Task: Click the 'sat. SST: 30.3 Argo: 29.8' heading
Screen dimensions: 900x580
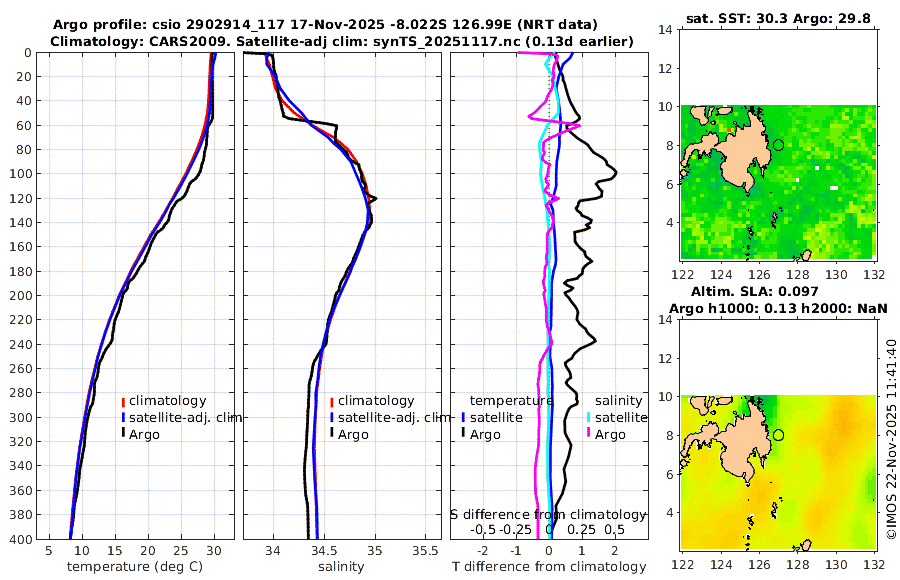Action: click(778, 19)
